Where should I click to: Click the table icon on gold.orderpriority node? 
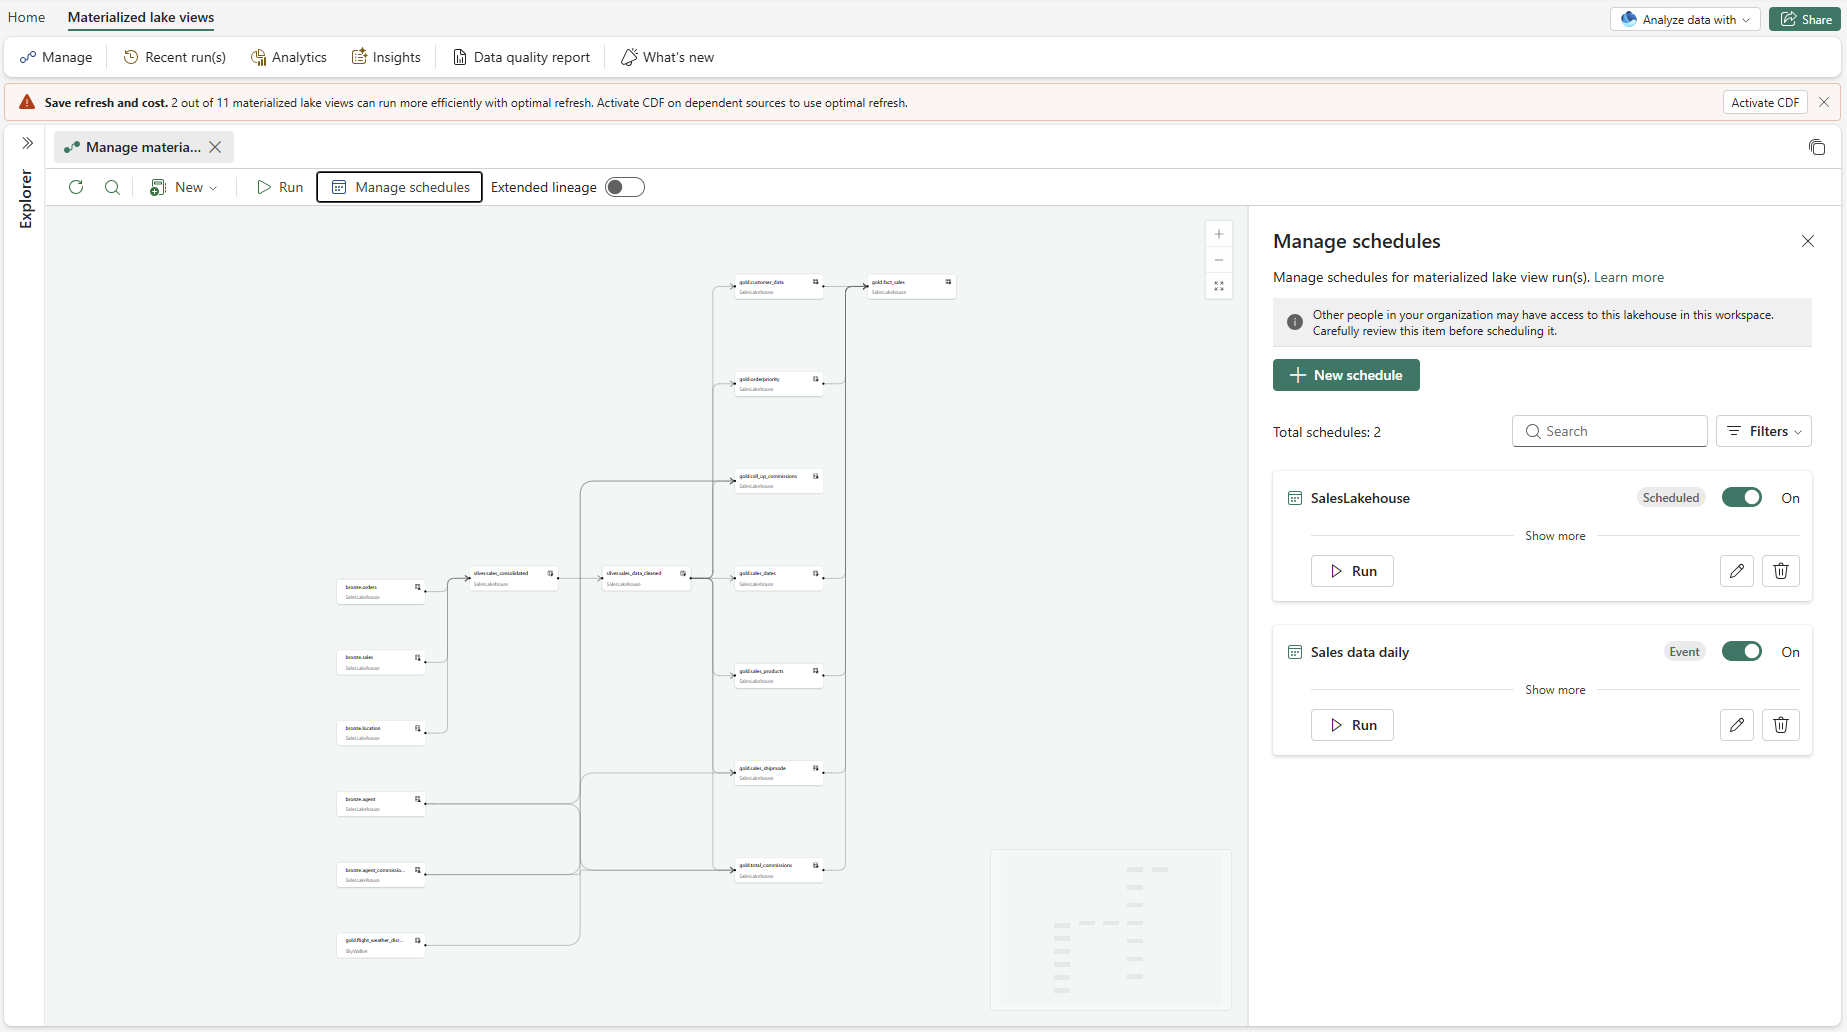[816, 379]
